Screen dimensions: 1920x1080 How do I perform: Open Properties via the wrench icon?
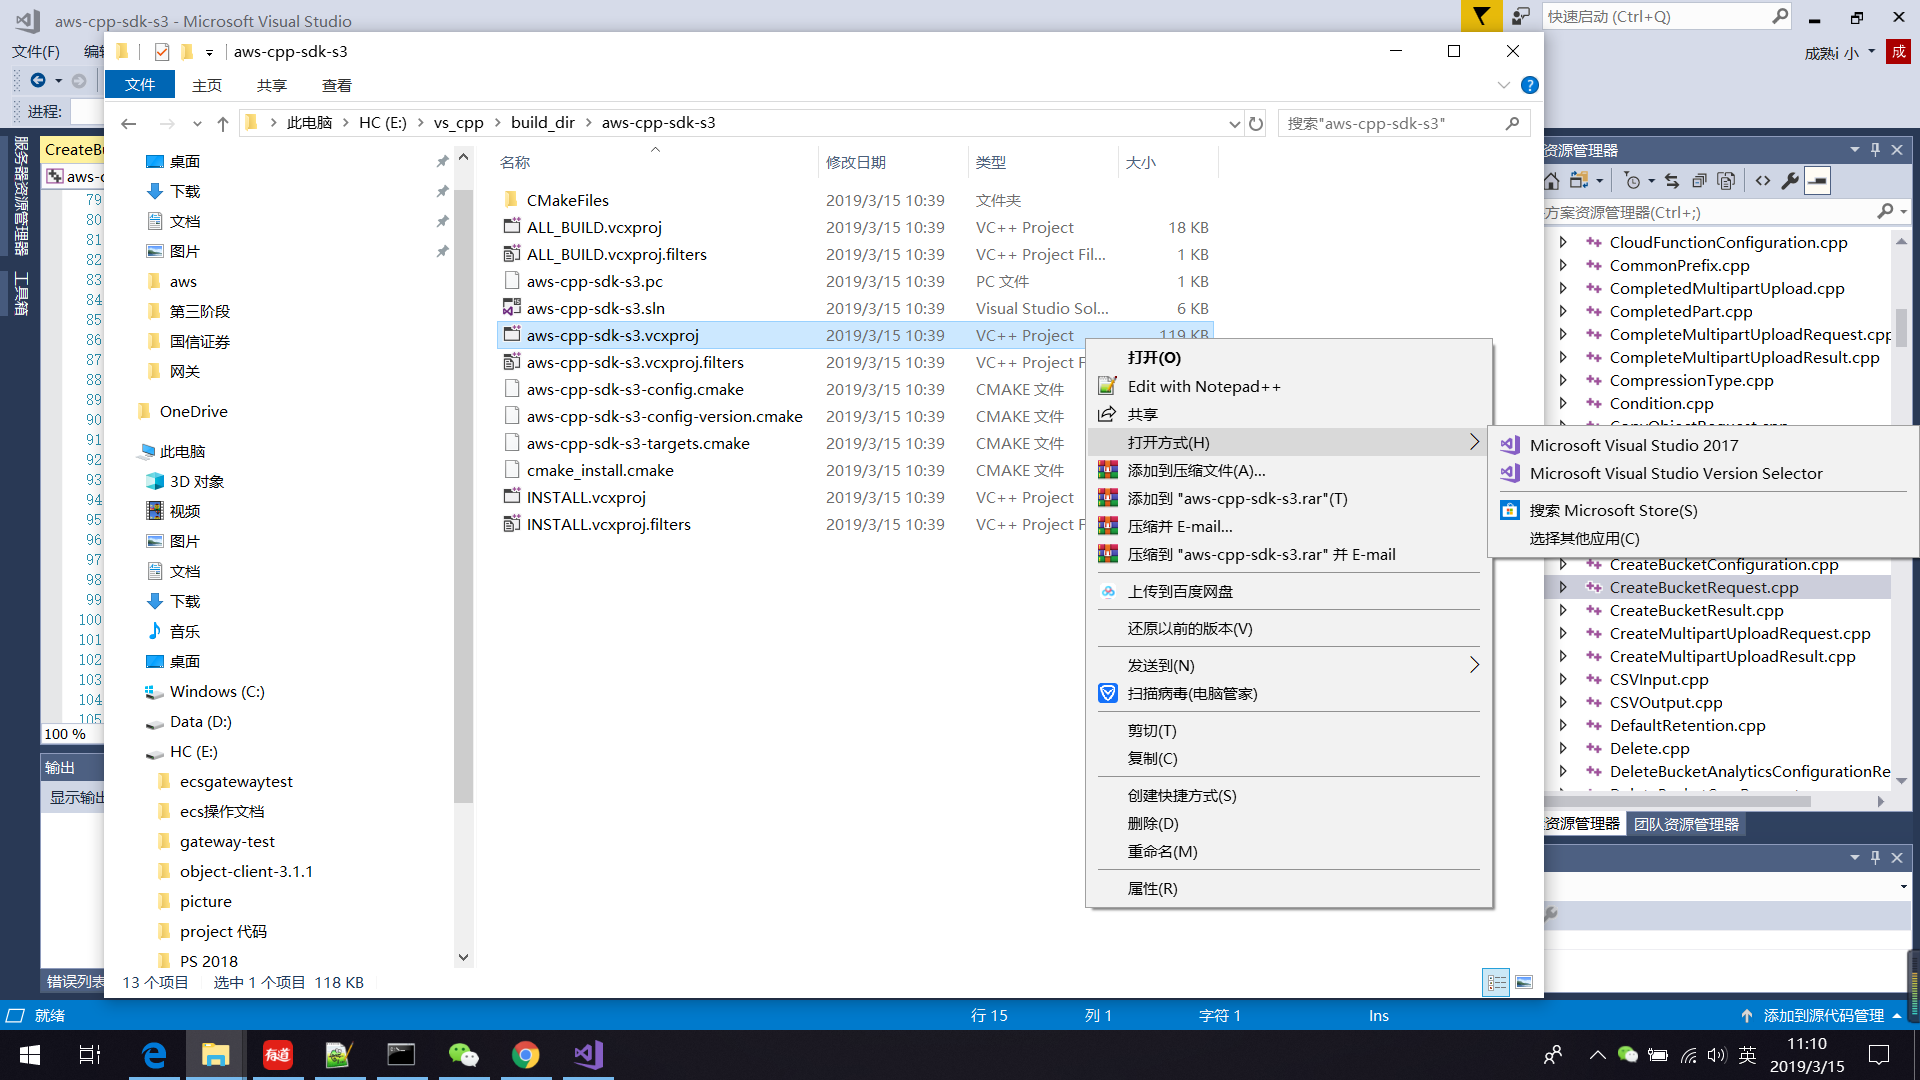click(1791, 182)
